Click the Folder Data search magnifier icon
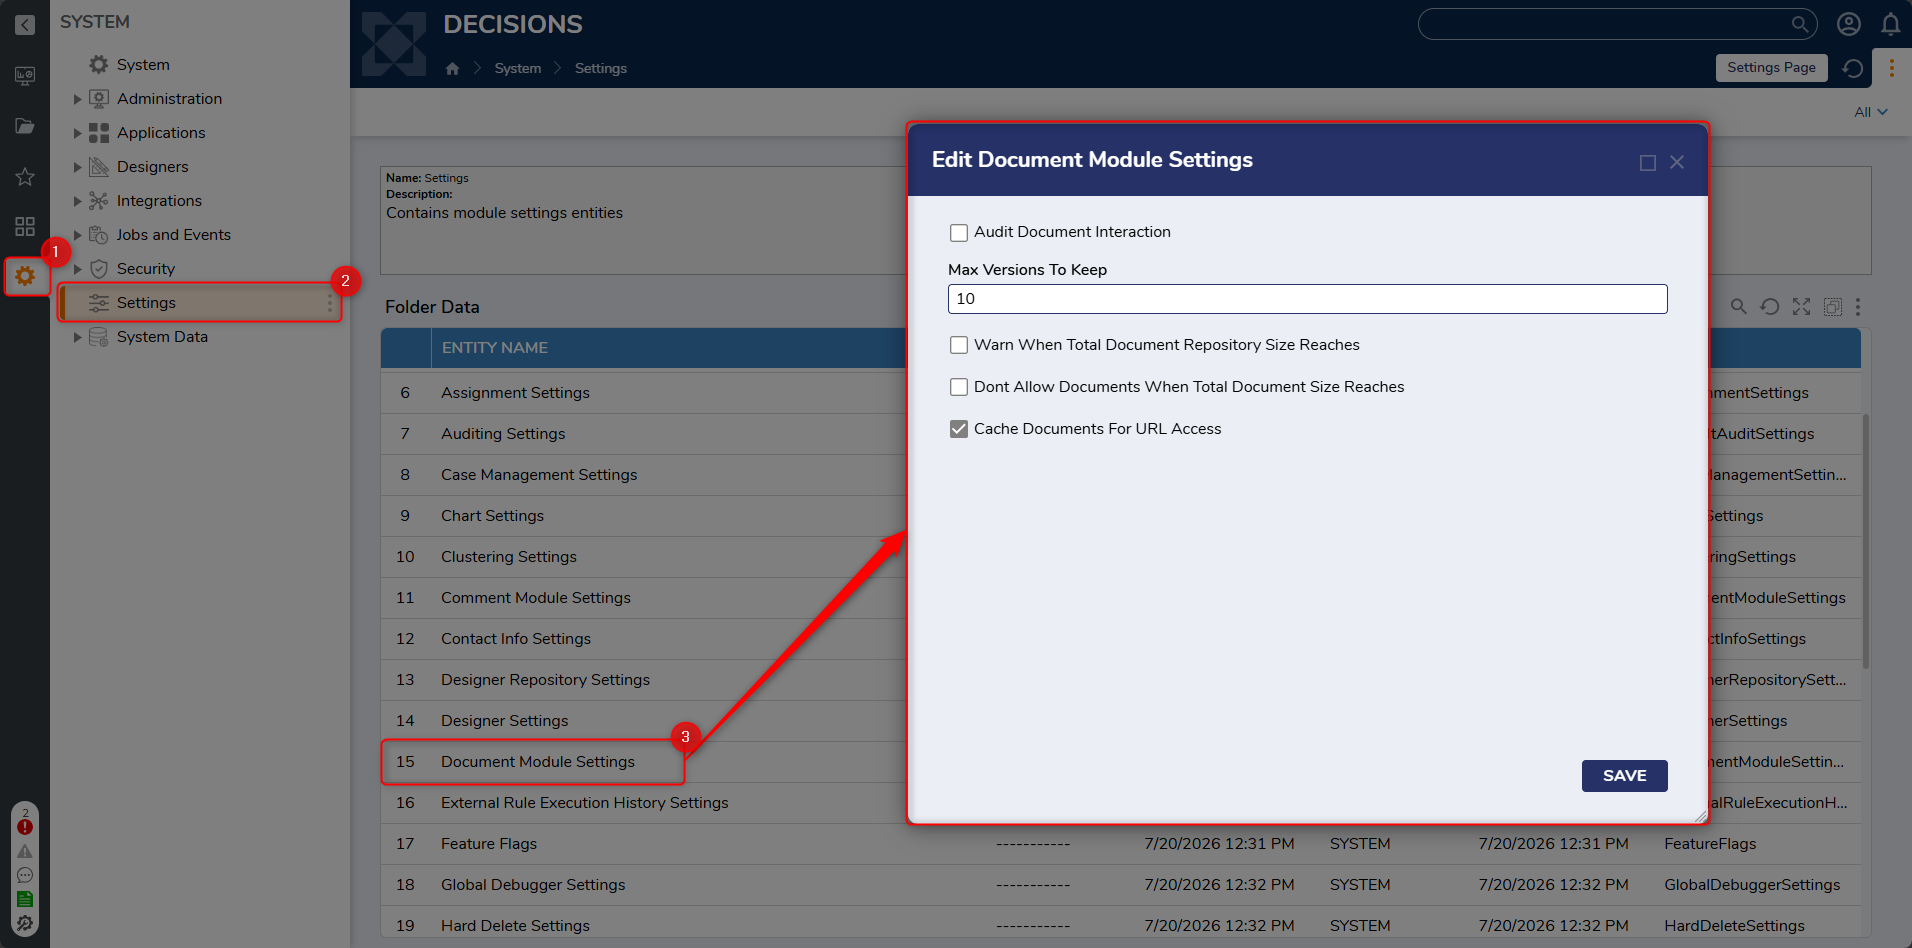The width and height of the screenshot is (1912, 948). (x=1739, y=307)
